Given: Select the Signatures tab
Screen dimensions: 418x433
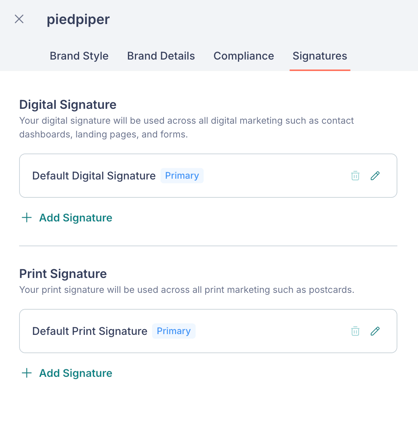Looking at the screenshot, I should pos(320,56).
